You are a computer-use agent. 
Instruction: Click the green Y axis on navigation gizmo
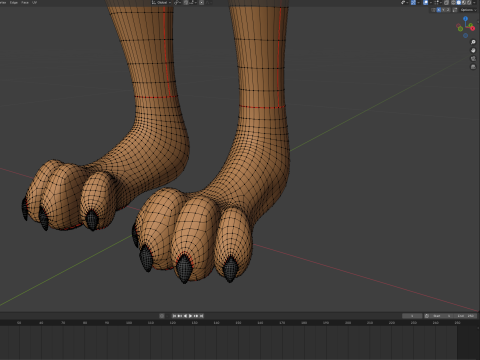coord(471,25)
